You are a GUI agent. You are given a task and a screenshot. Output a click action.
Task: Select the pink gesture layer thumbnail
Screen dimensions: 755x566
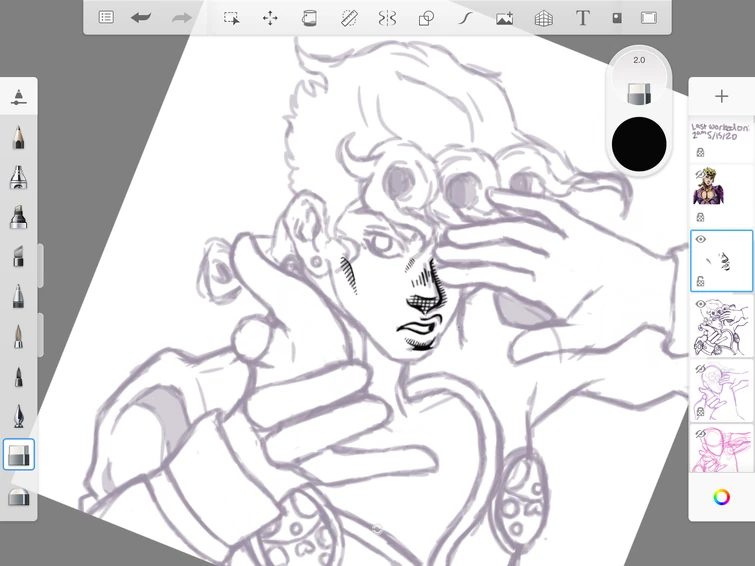[x=721, y=449]
